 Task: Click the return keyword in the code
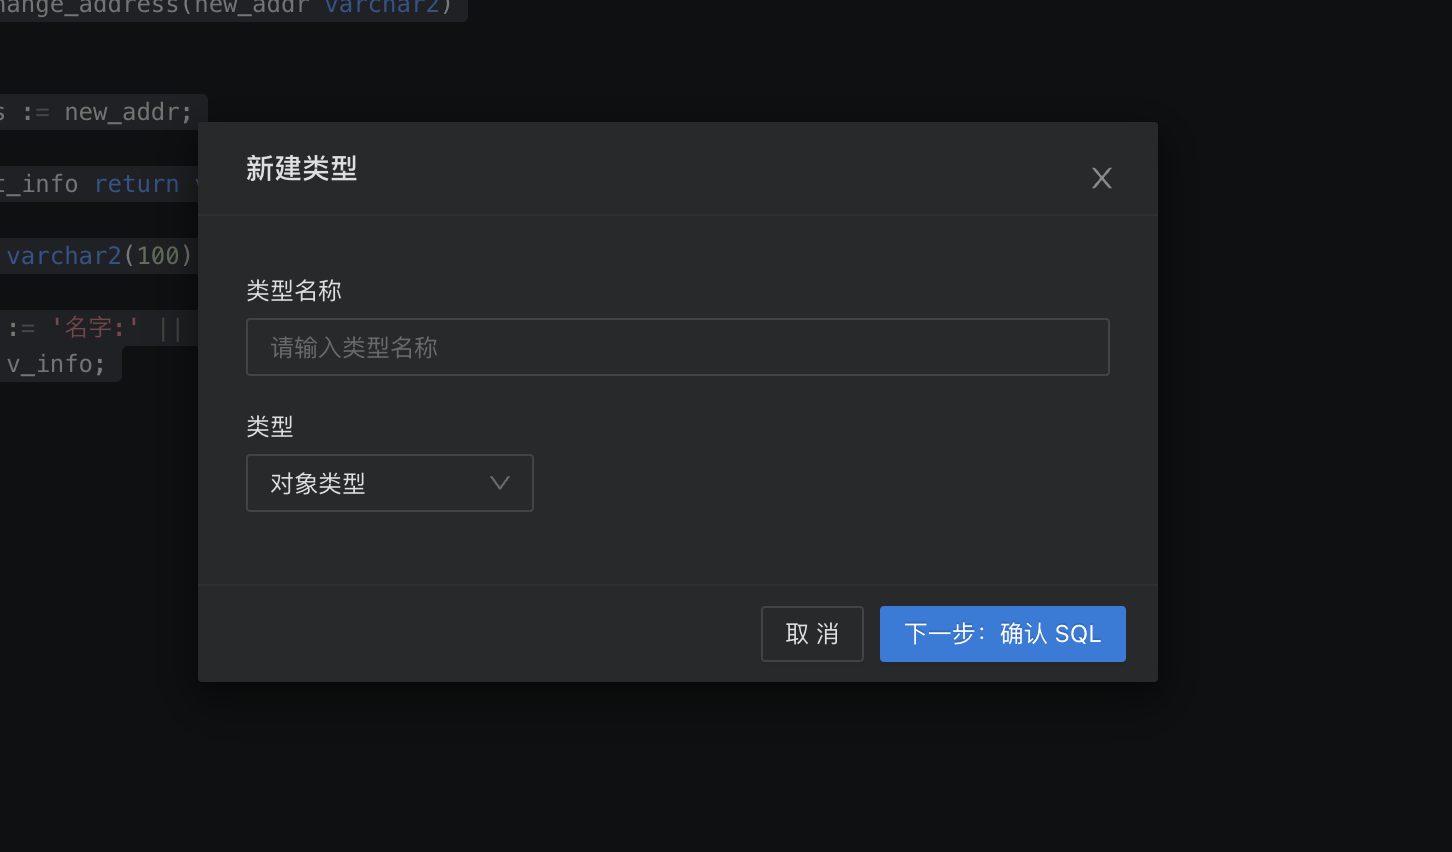point(137,183)
